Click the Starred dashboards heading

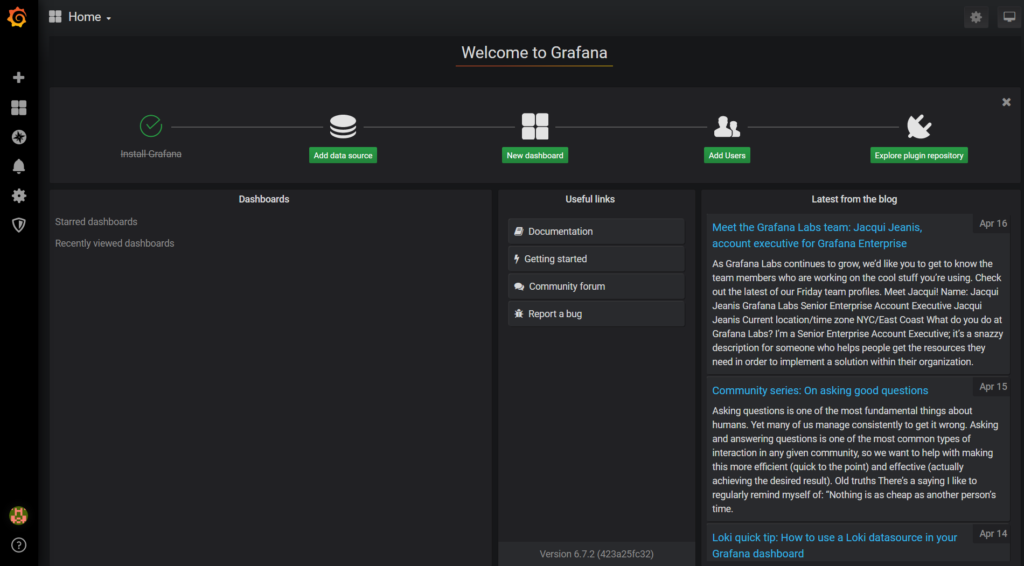96,222
